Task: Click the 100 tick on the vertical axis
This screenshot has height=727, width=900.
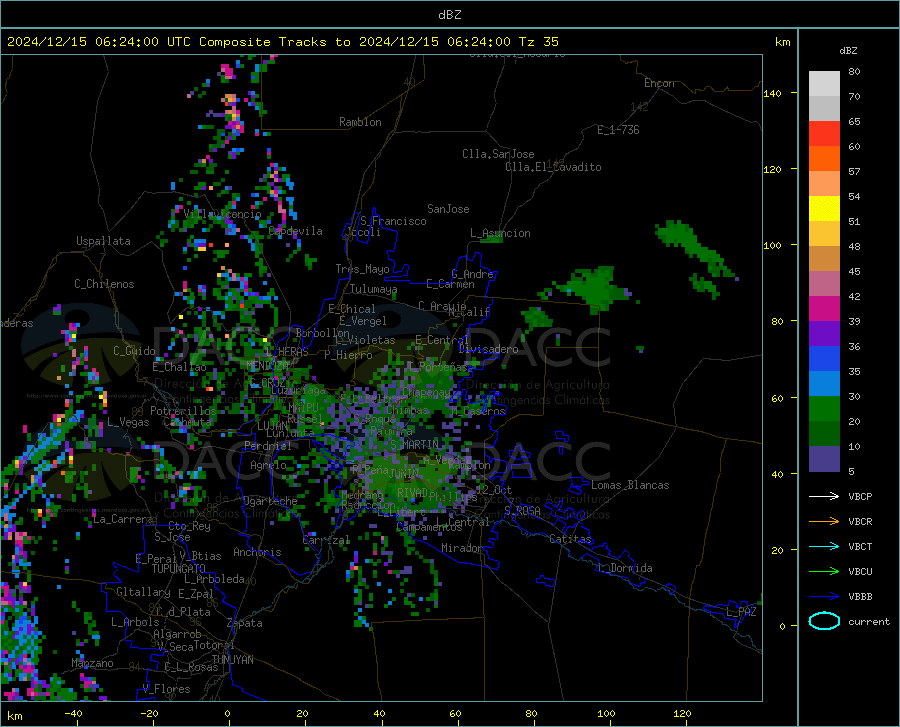Action: (x=772, y=245)
